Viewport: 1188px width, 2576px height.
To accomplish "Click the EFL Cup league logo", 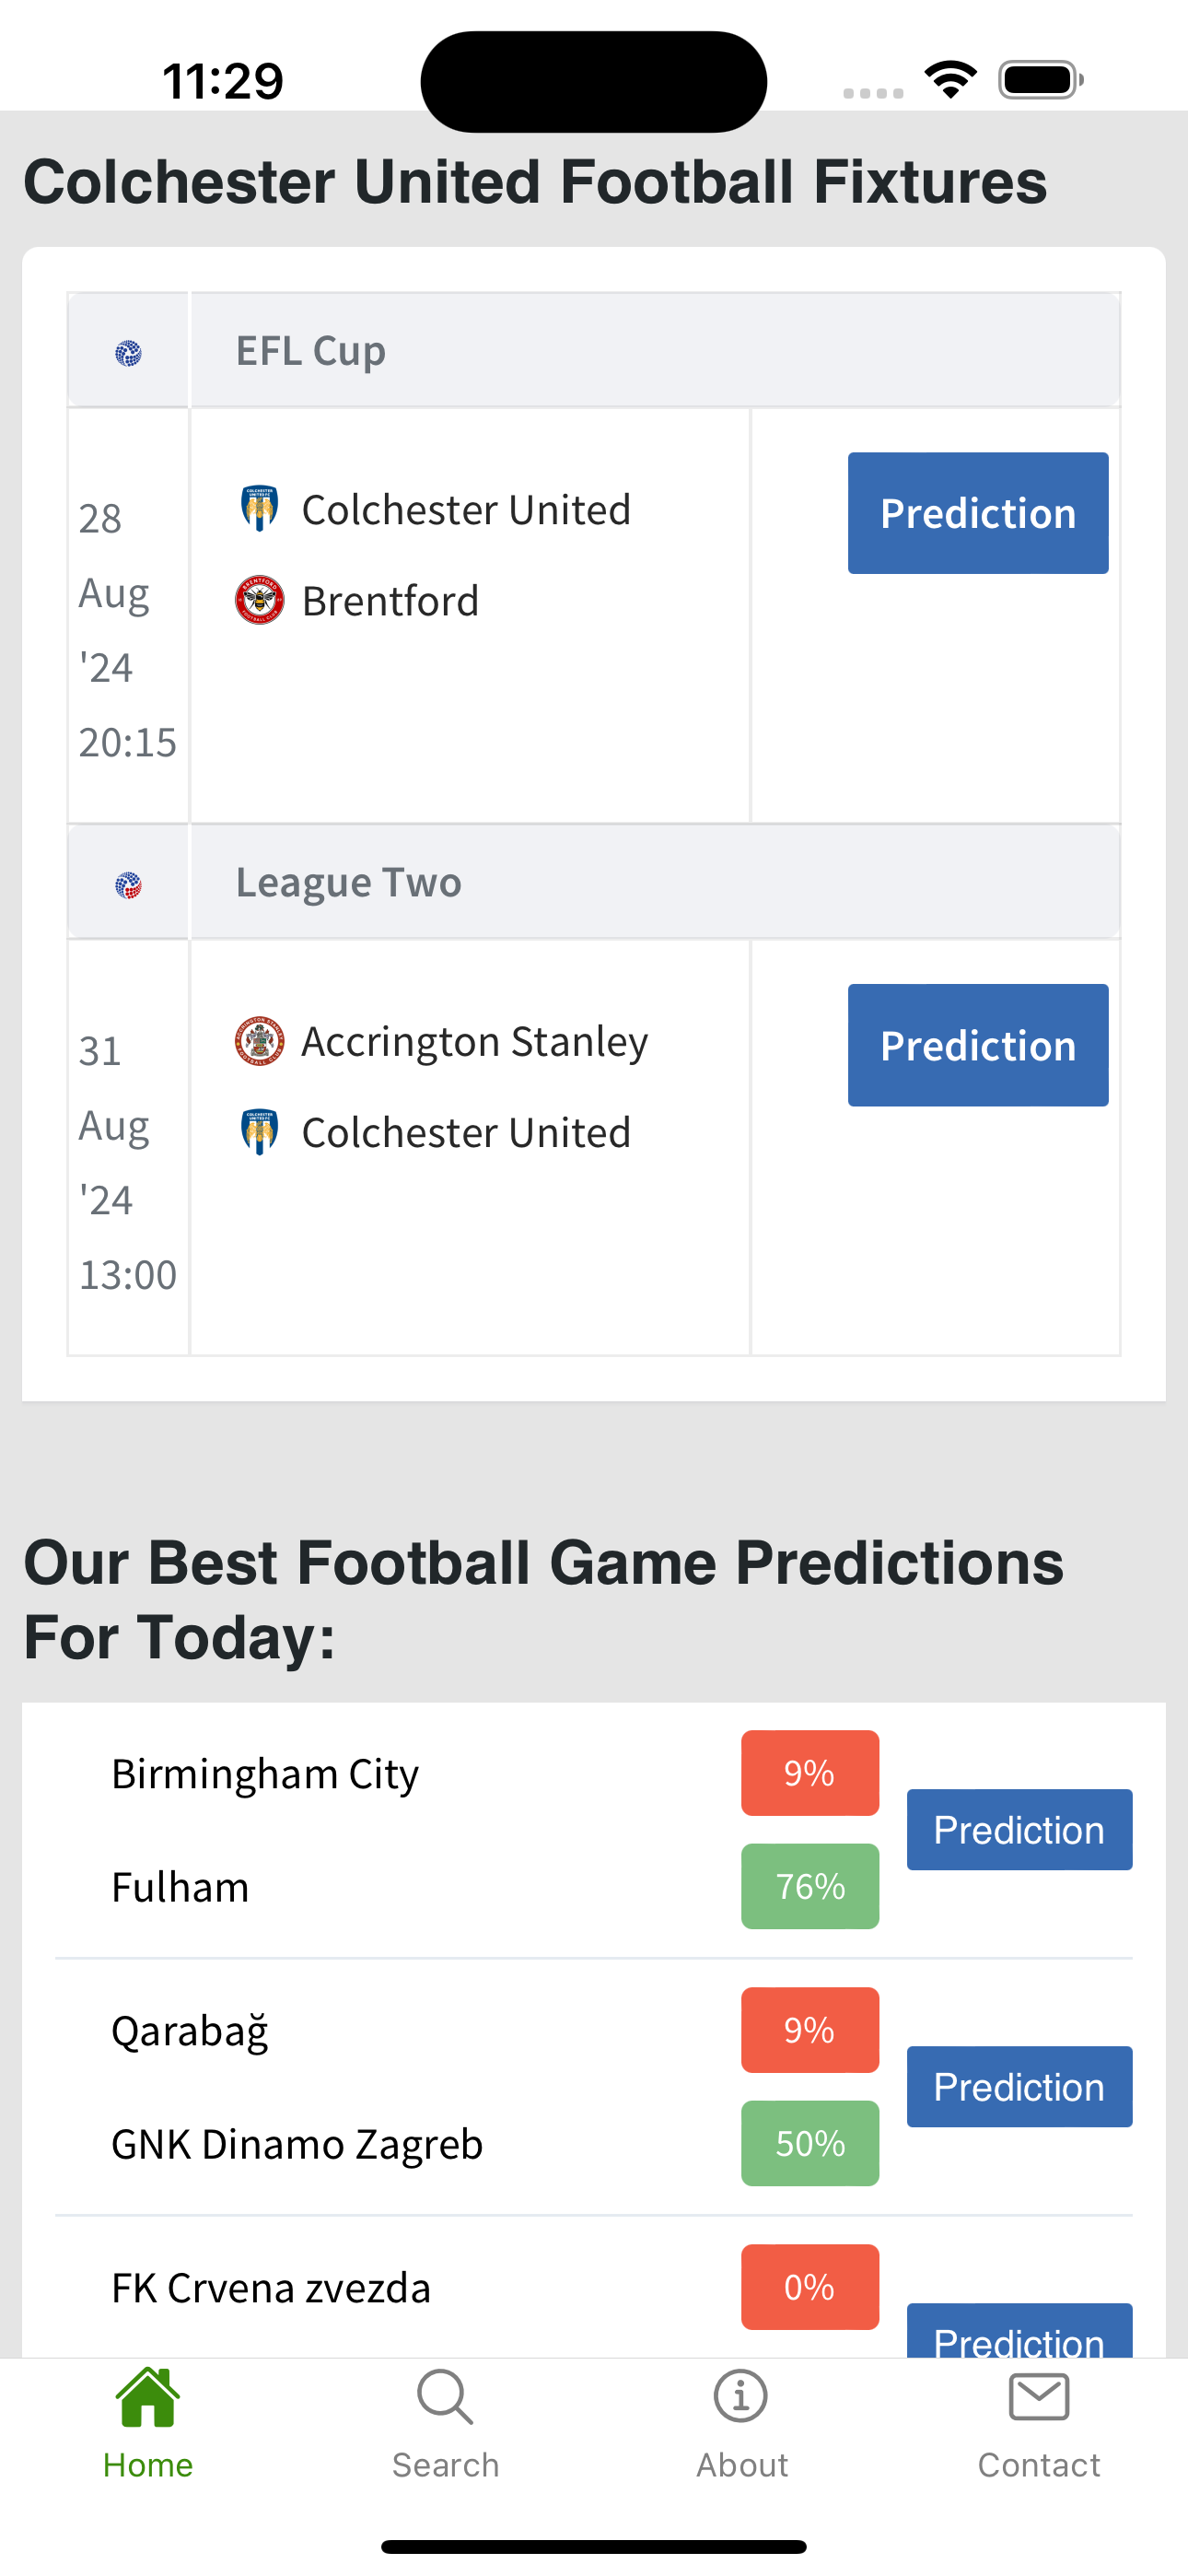I will coord(128,353).
